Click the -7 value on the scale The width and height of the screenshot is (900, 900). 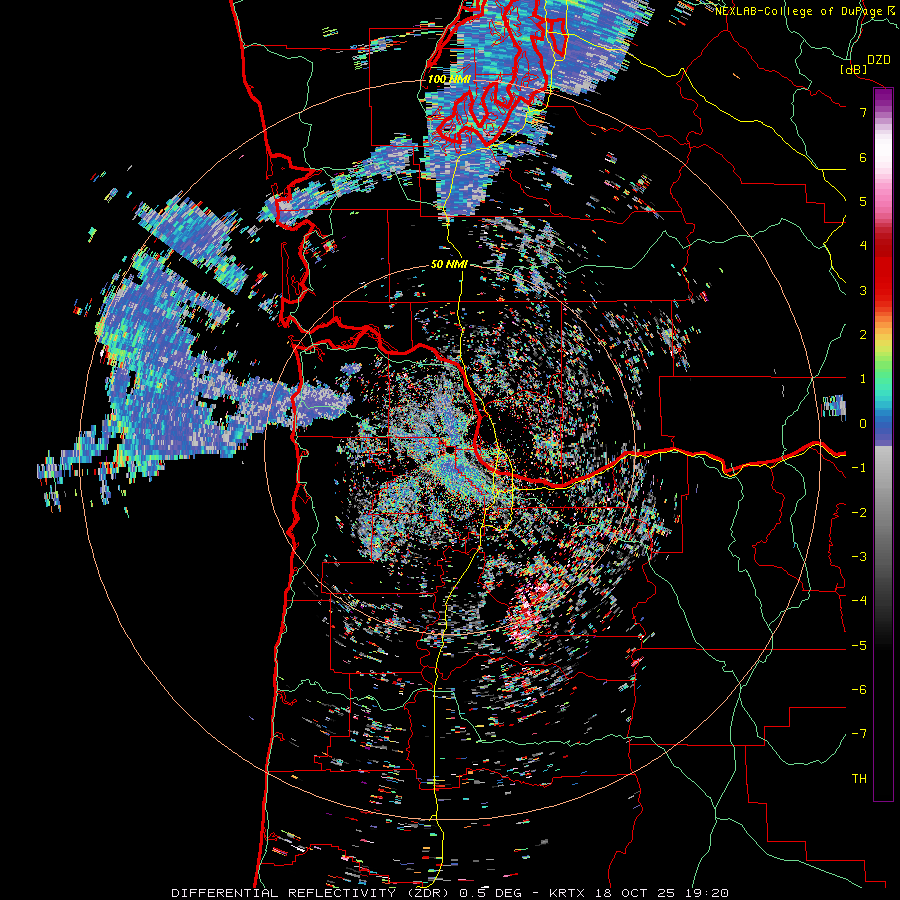(x=859, y=734)
